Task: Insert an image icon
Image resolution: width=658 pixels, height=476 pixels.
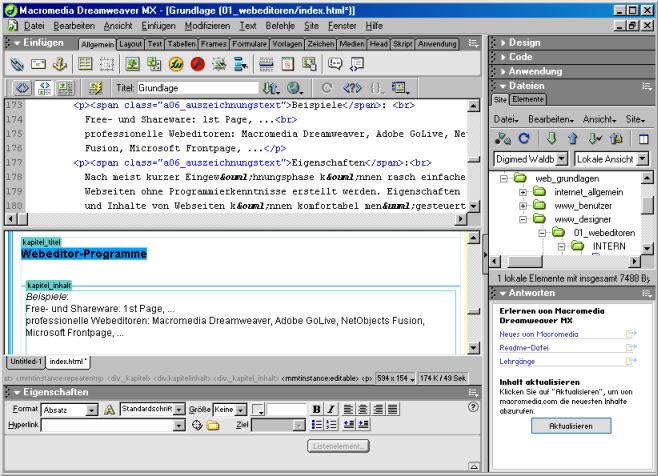Action: pos(133,64)
